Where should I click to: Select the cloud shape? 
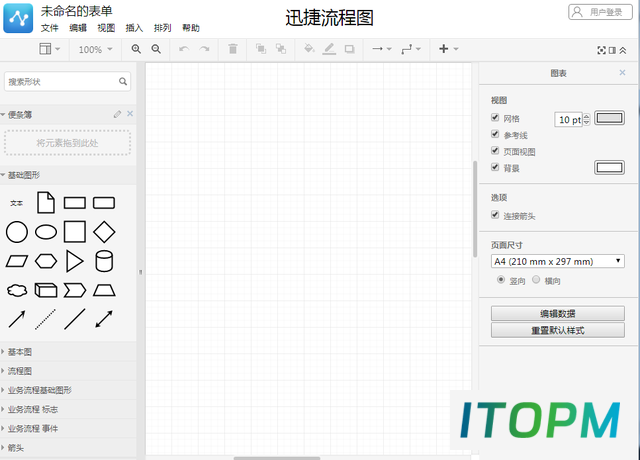(x=17, y=290)
